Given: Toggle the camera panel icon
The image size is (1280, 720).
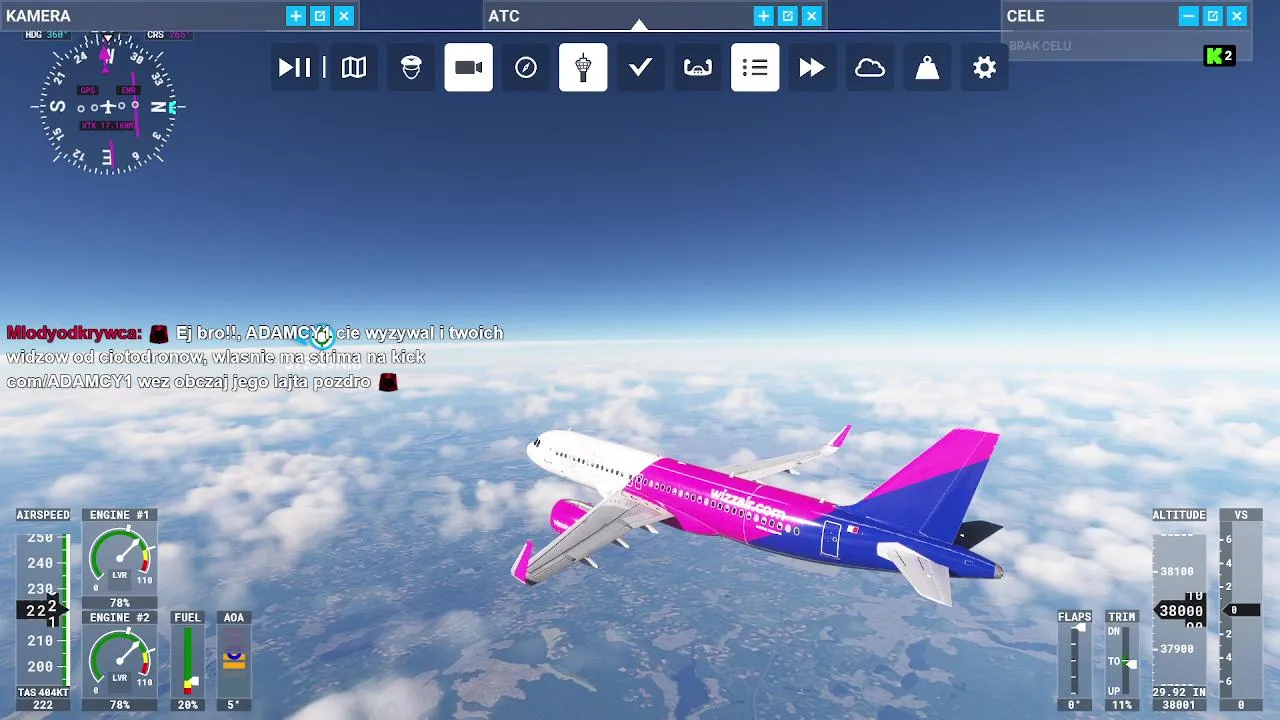Looking at the screenshot, I should pos(468,67).
